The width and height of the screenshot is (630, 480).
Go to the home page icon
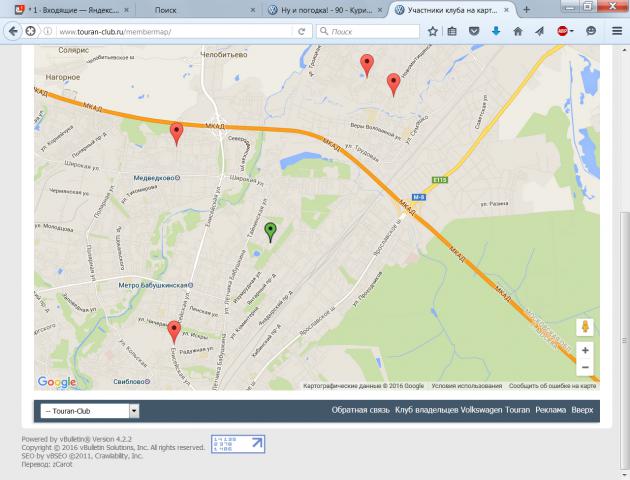[518, 31]
